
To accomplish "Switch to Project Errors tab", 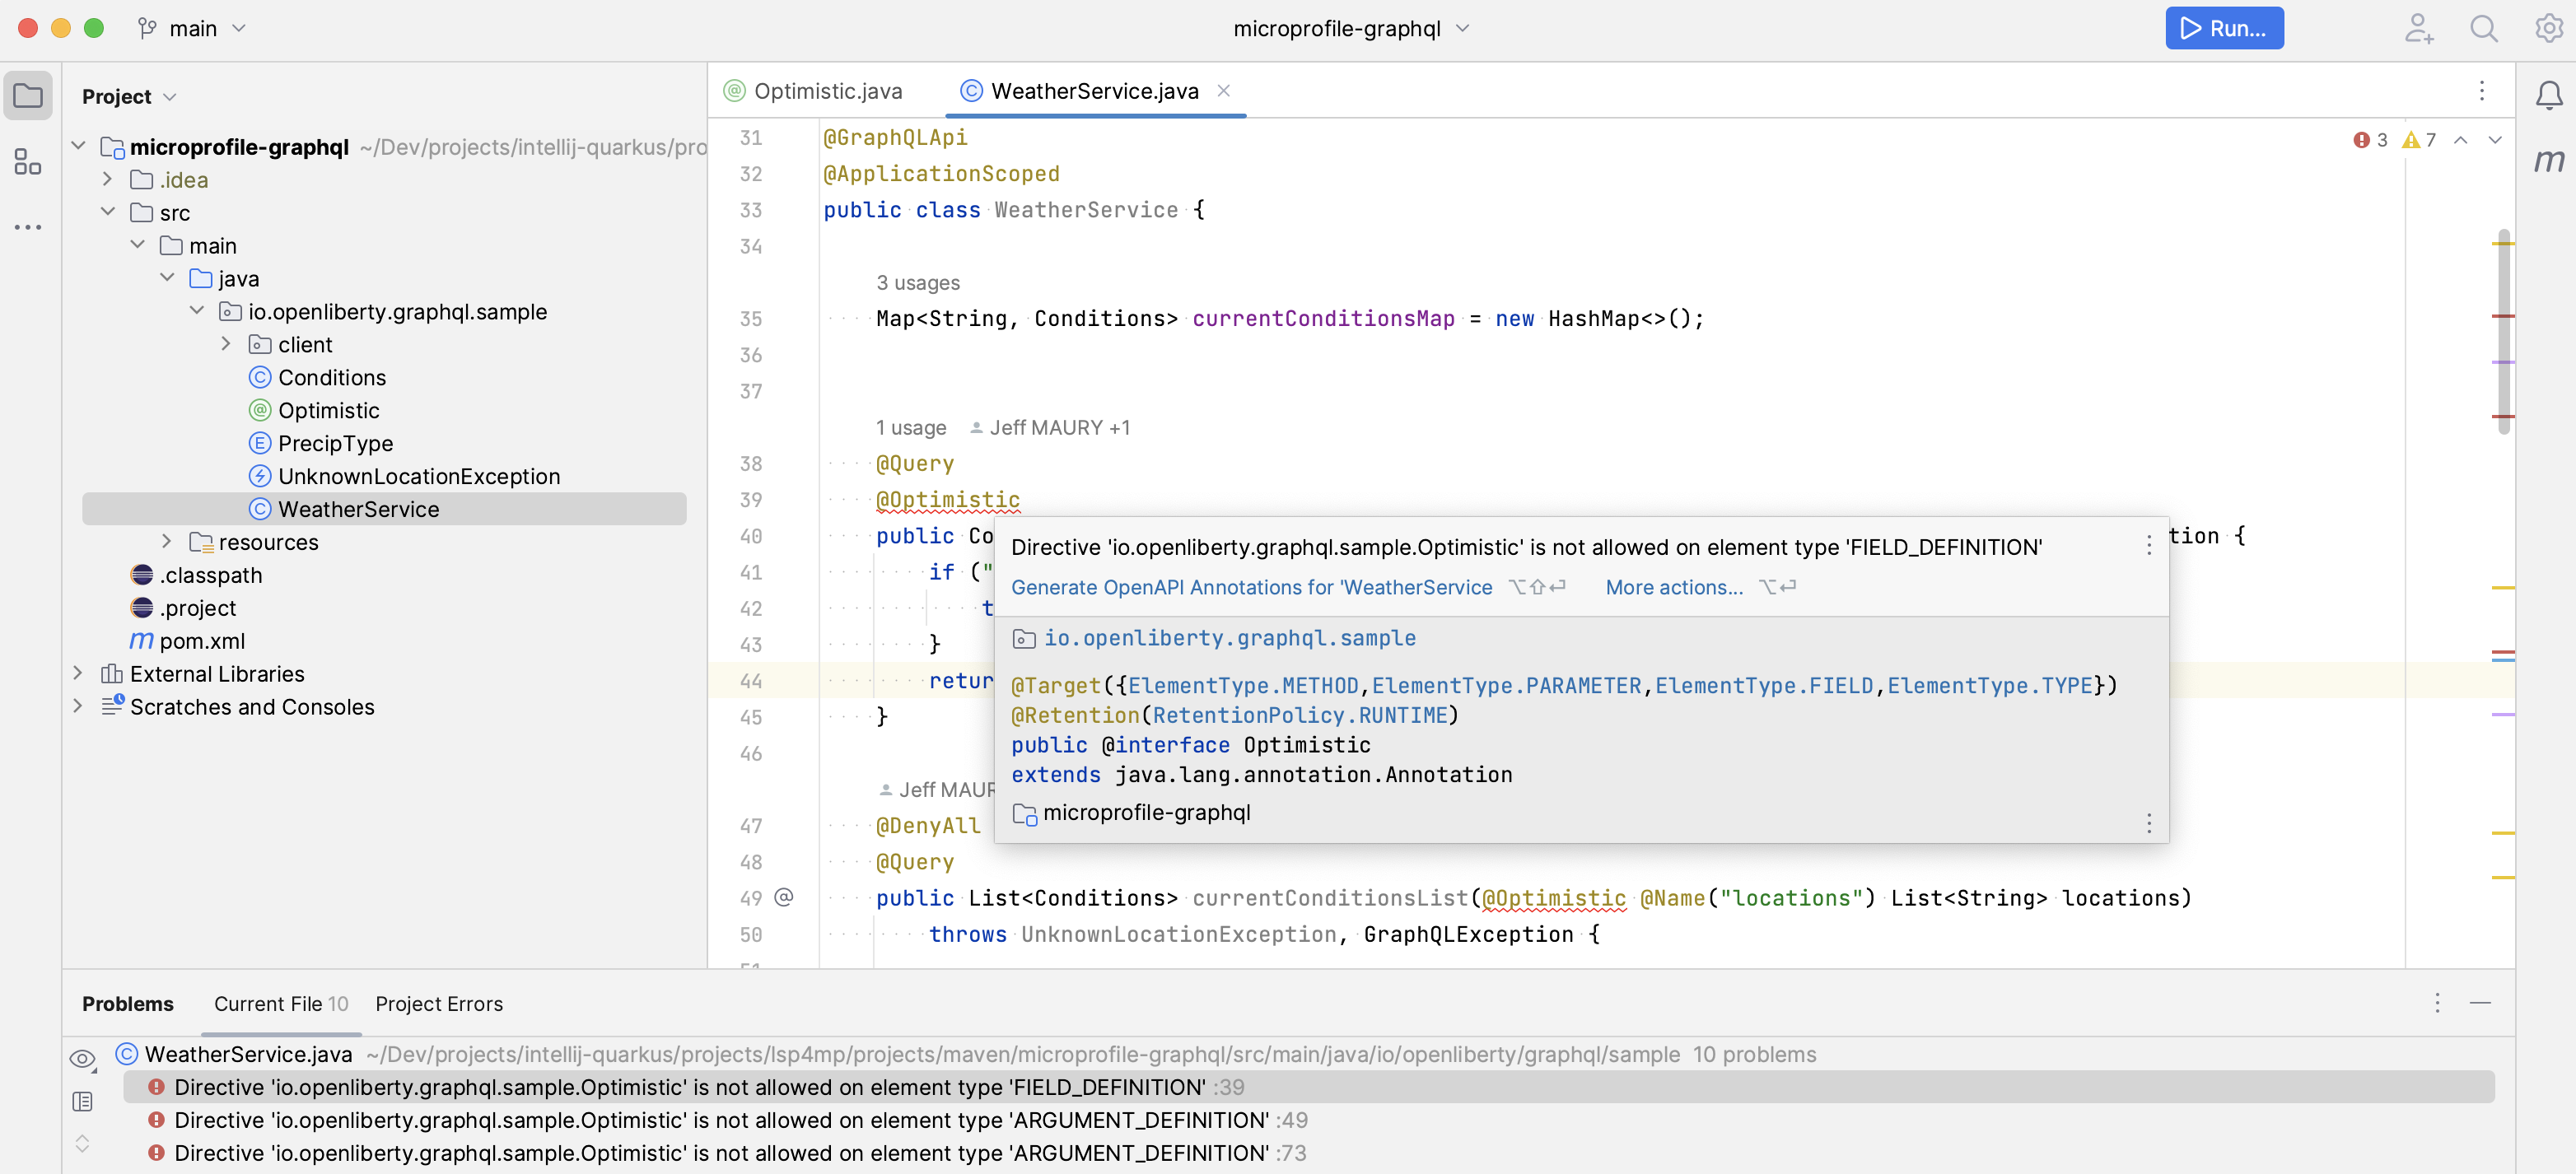I will point(439,1003).
